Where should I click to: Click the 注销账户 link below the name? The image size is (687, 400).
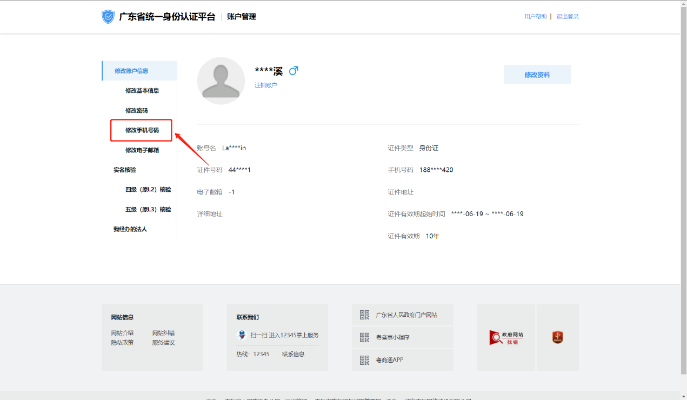click(x=265, y=86)
